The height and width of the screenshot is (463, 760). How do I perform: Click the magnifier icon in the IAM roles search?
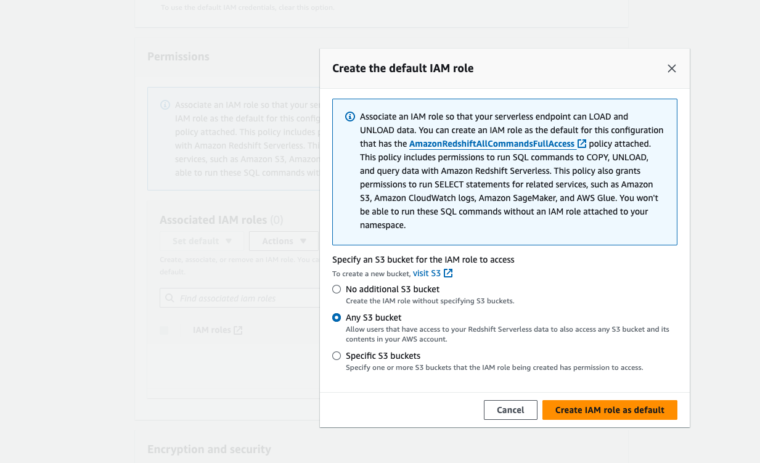[x=171, y=298]
